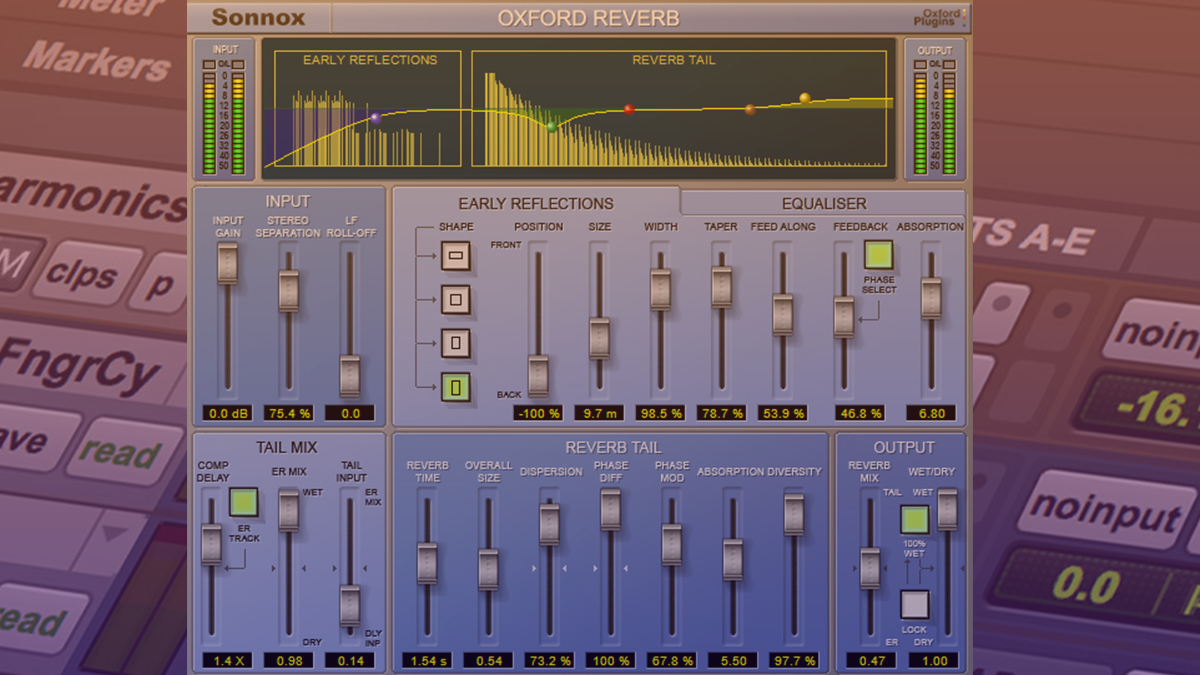Click the Wet/Dry value 1.00
The height and width of the screenshot is (675, 1200).
tap(934, 660)
